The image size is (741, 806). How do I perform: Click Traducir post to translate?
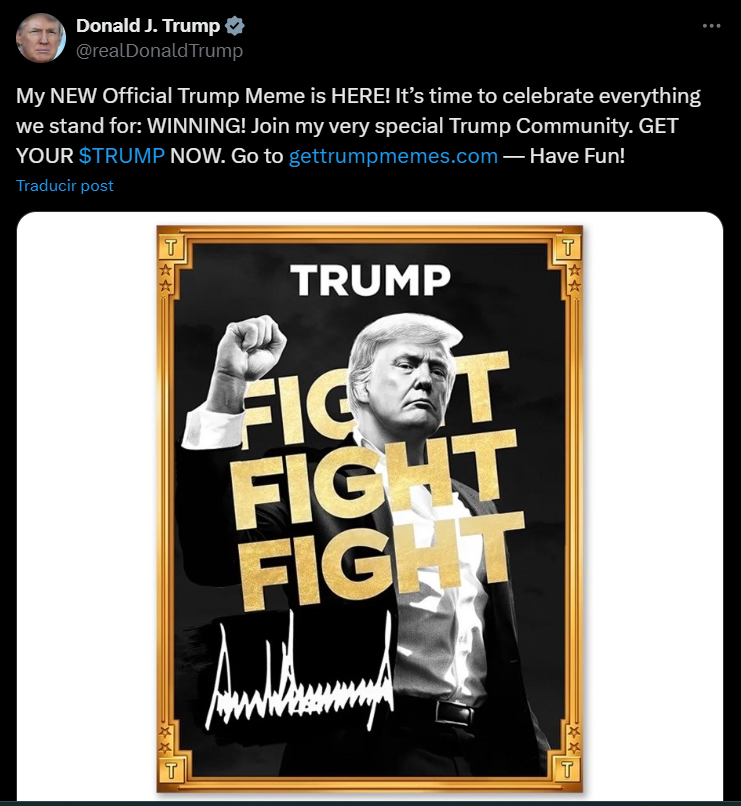[65, 185]
